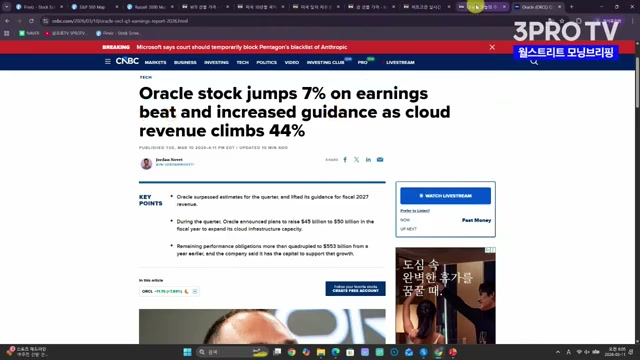The height and width of the screenshot is (360, 640).
Task: Open the apps grid in bookmarks bar
Action: point(7,33)
